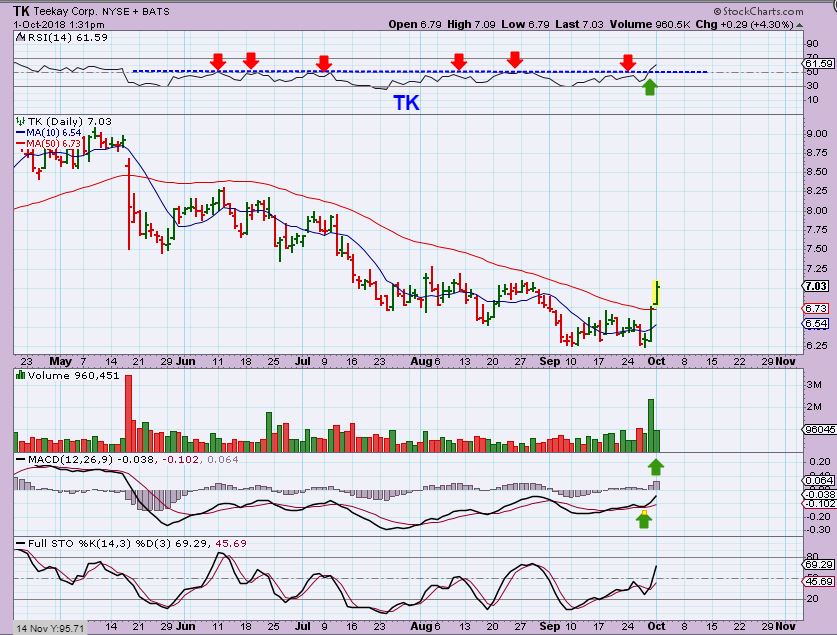Click the 61.59 RSI value tag

818,64
